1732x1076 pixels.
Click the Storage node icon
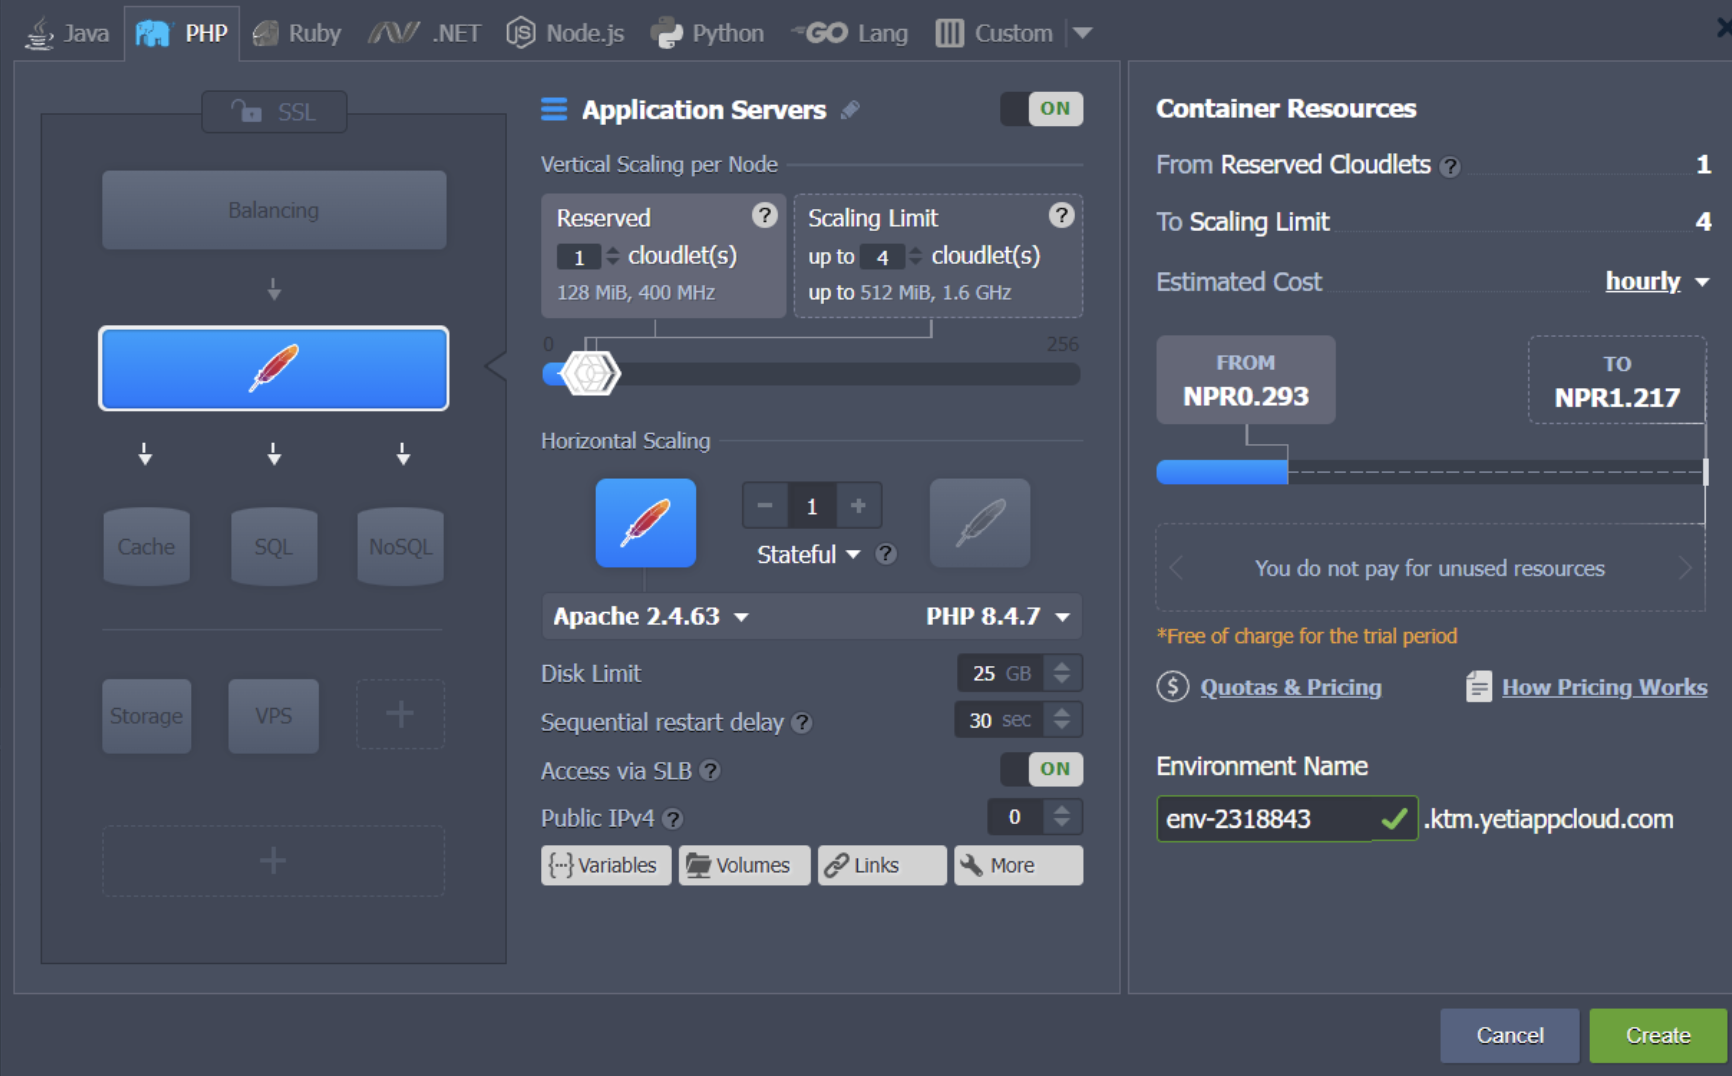coord(146,715)
